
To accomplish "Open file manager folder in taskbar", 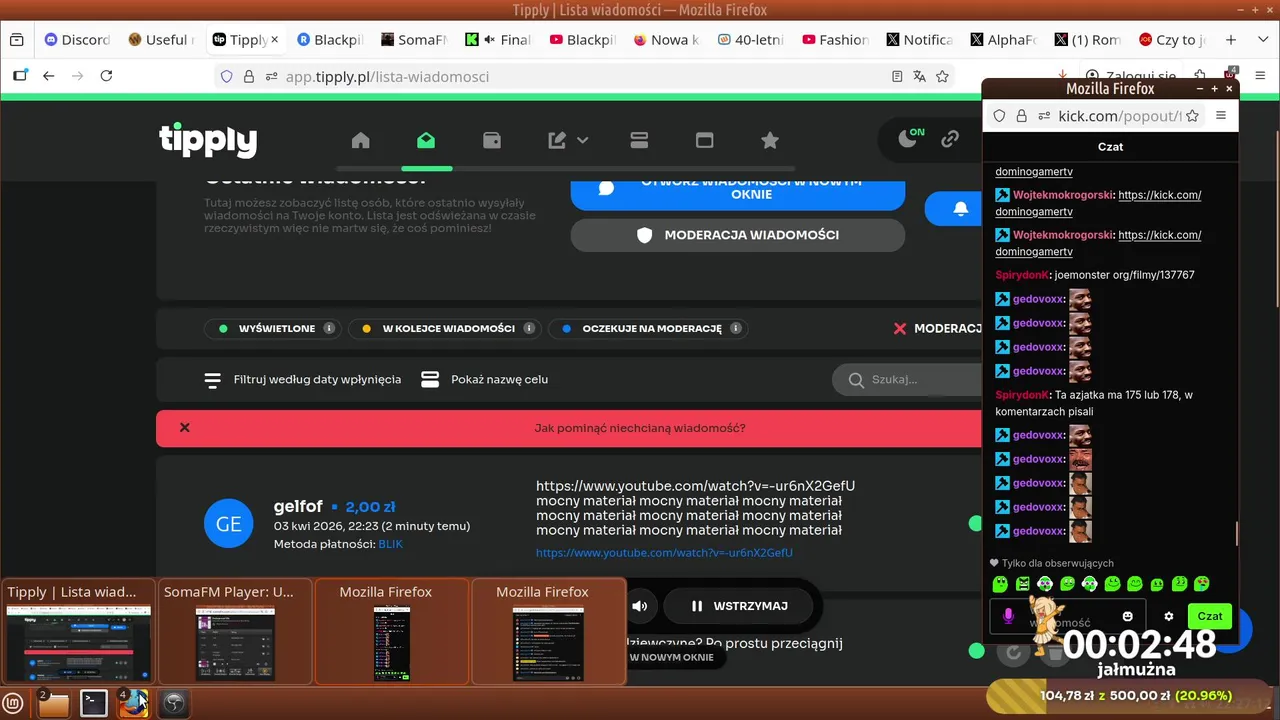I will coord(54,703).
